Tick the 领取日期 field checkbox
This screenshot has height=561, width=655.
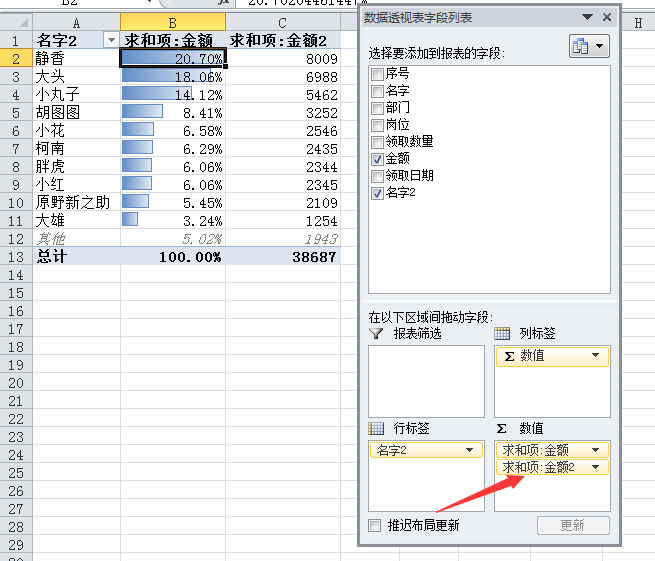coord(377,176)
